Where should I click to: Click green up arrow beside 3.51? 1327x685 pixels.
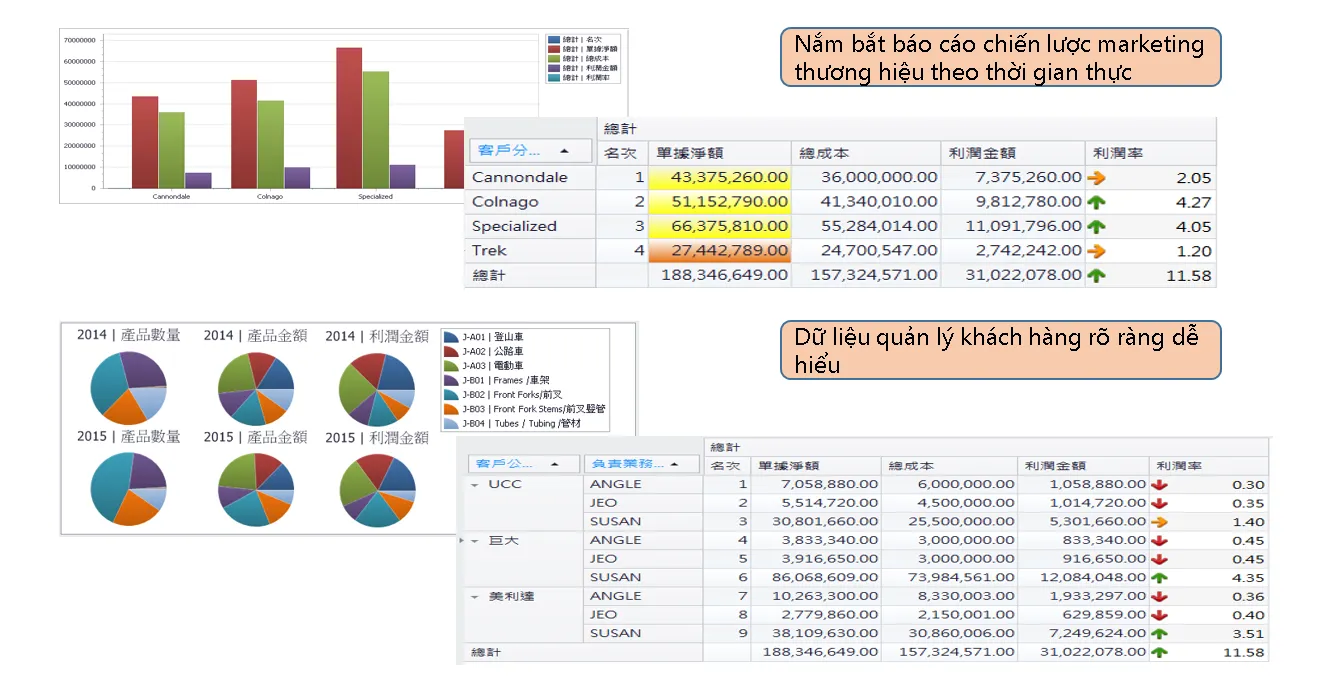pyautogui.click(x=1159, y=633)
